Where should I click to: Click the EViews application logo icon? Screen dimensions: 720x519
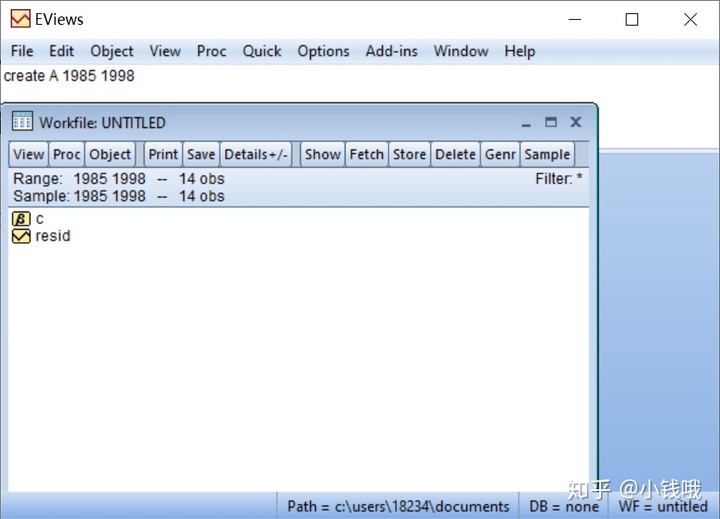click(21, 19)
